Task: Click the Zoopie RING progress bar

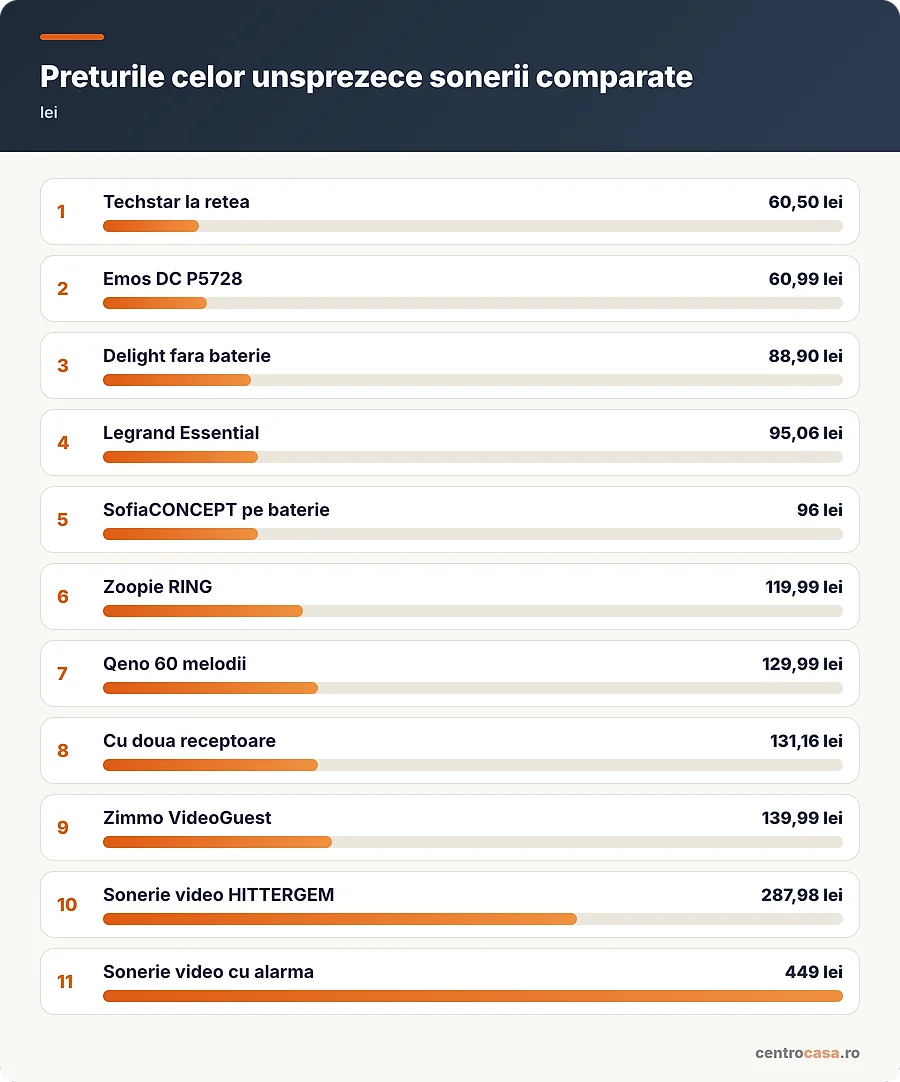Action: 473,611
